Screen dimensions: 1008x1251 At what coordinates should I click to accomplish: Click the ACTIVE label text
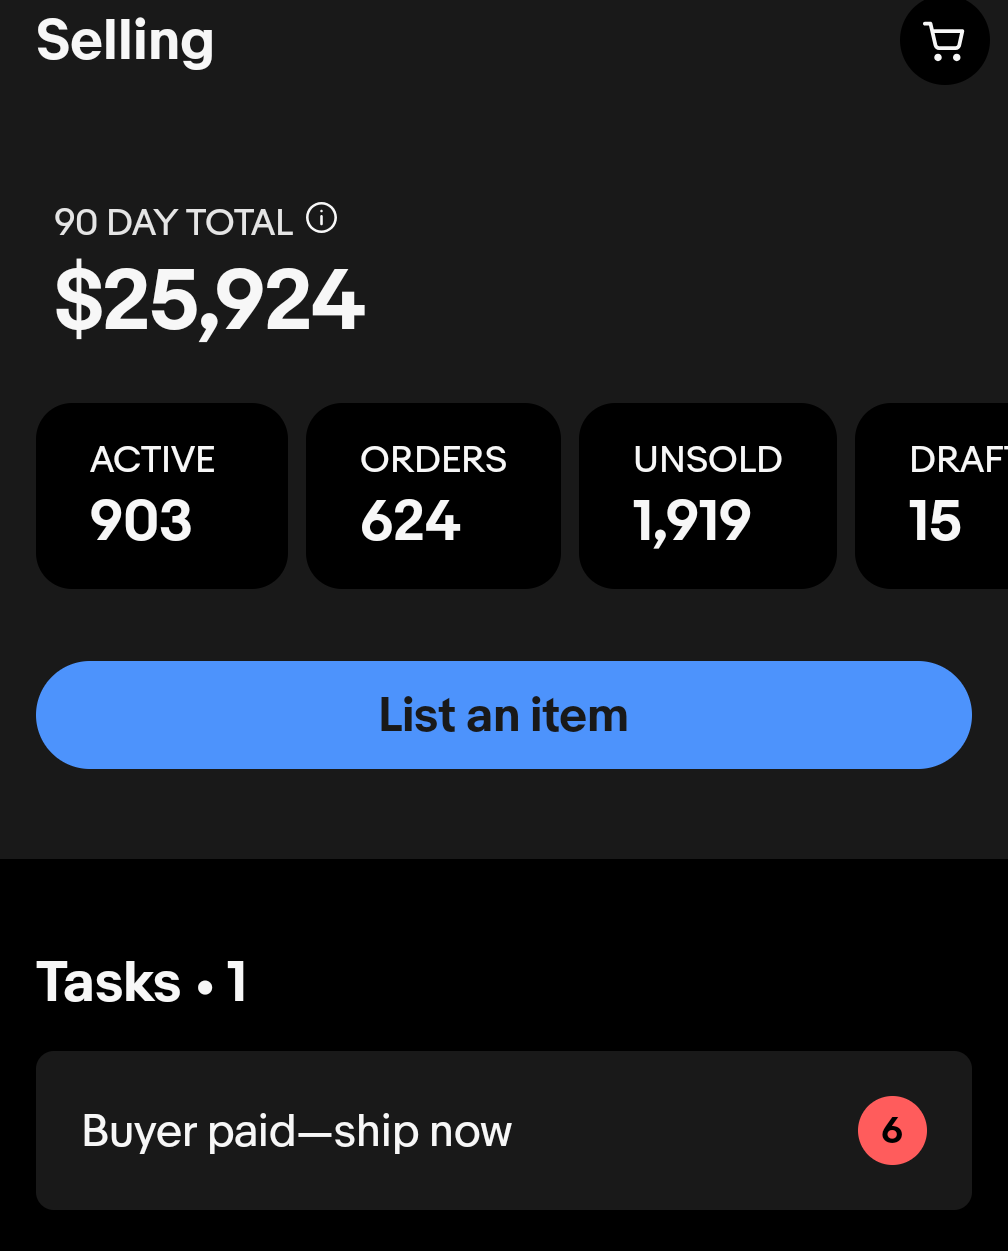(x=152, y=459)
